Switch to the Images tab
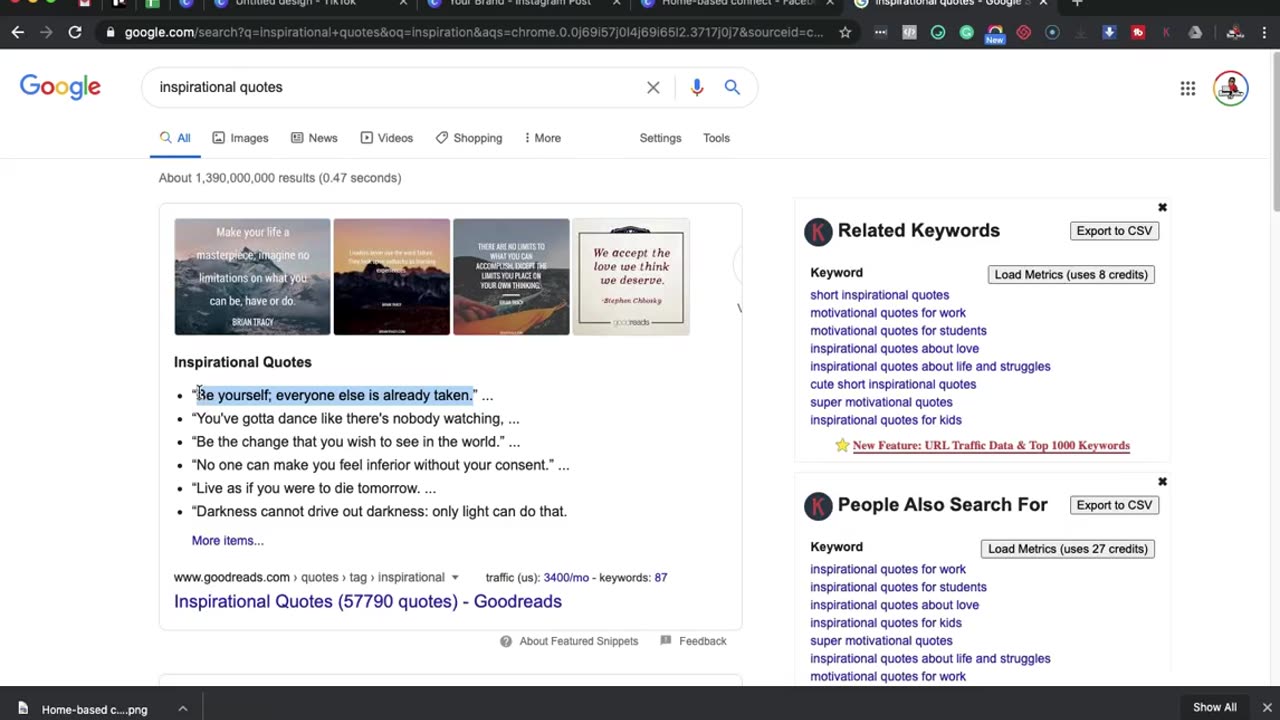 [240, 138]
